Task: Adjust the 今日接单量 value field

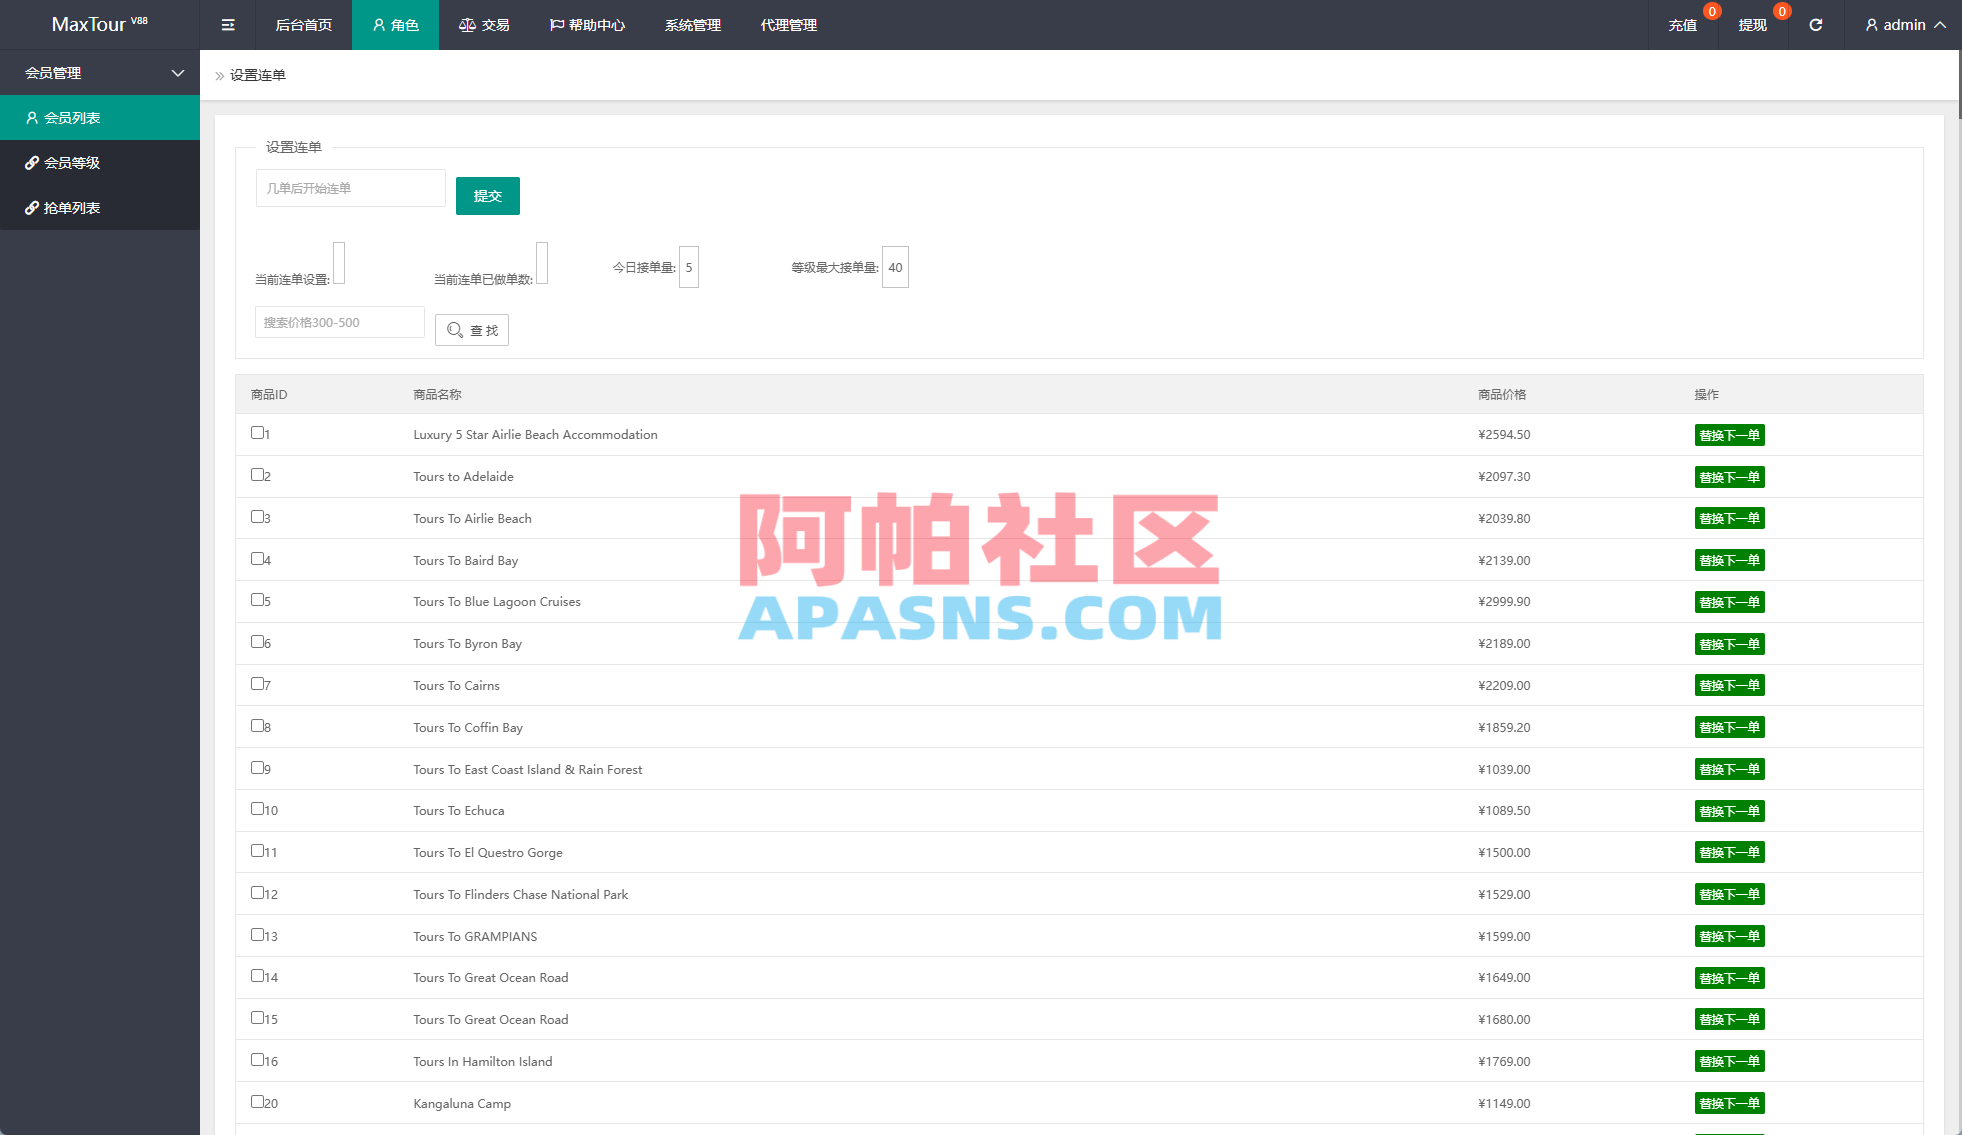Action: point(688,267)
